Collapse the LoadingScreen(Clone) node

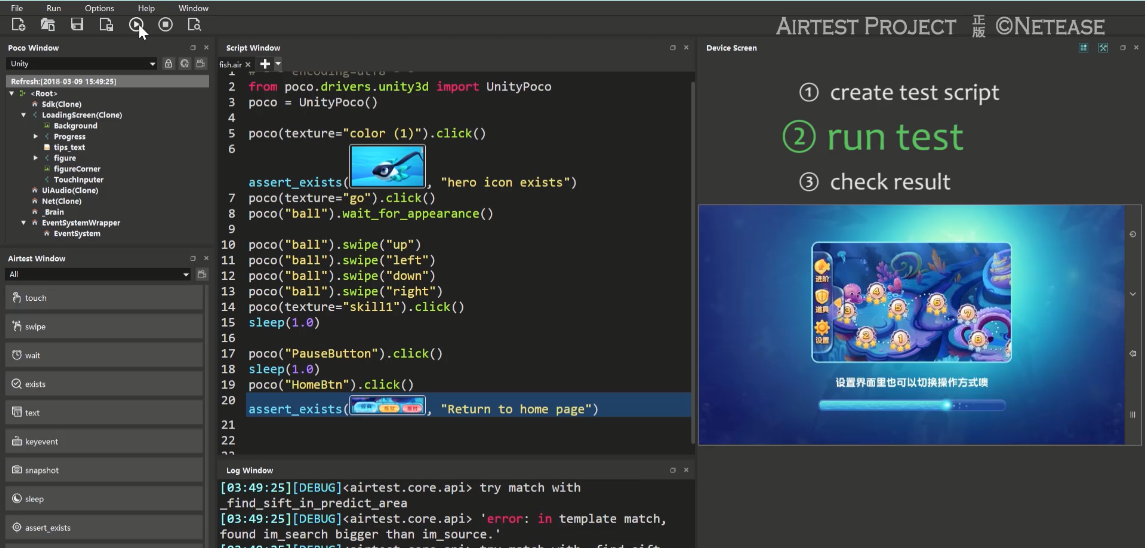(x=23, y=115)
